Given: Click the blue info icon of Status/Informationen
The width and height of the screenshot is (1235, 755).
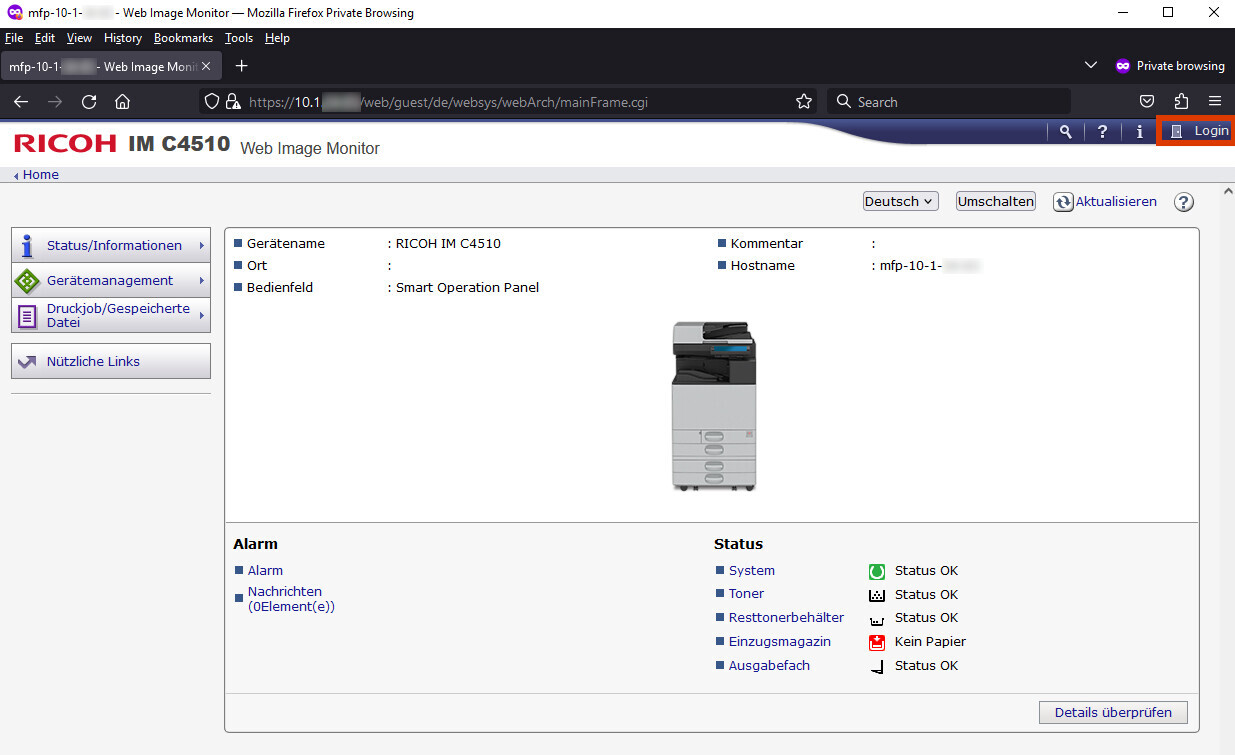Looking at the screenshot, I should [27, 245].
